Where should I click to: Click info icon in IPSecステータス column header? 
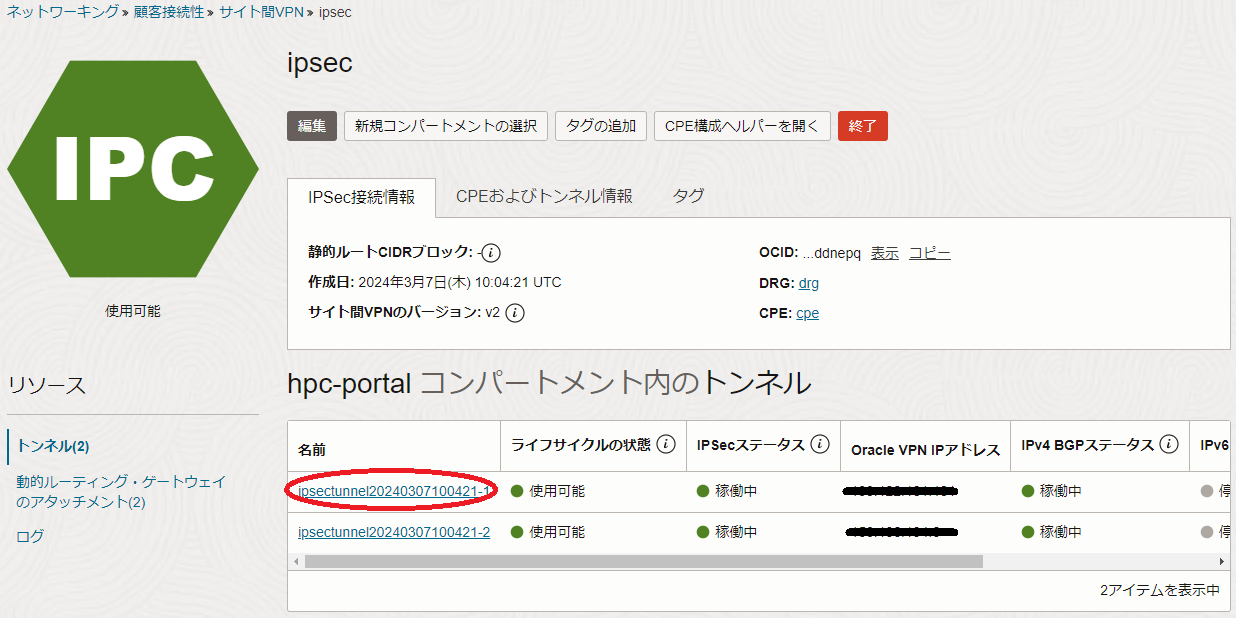tap(820, 444)
